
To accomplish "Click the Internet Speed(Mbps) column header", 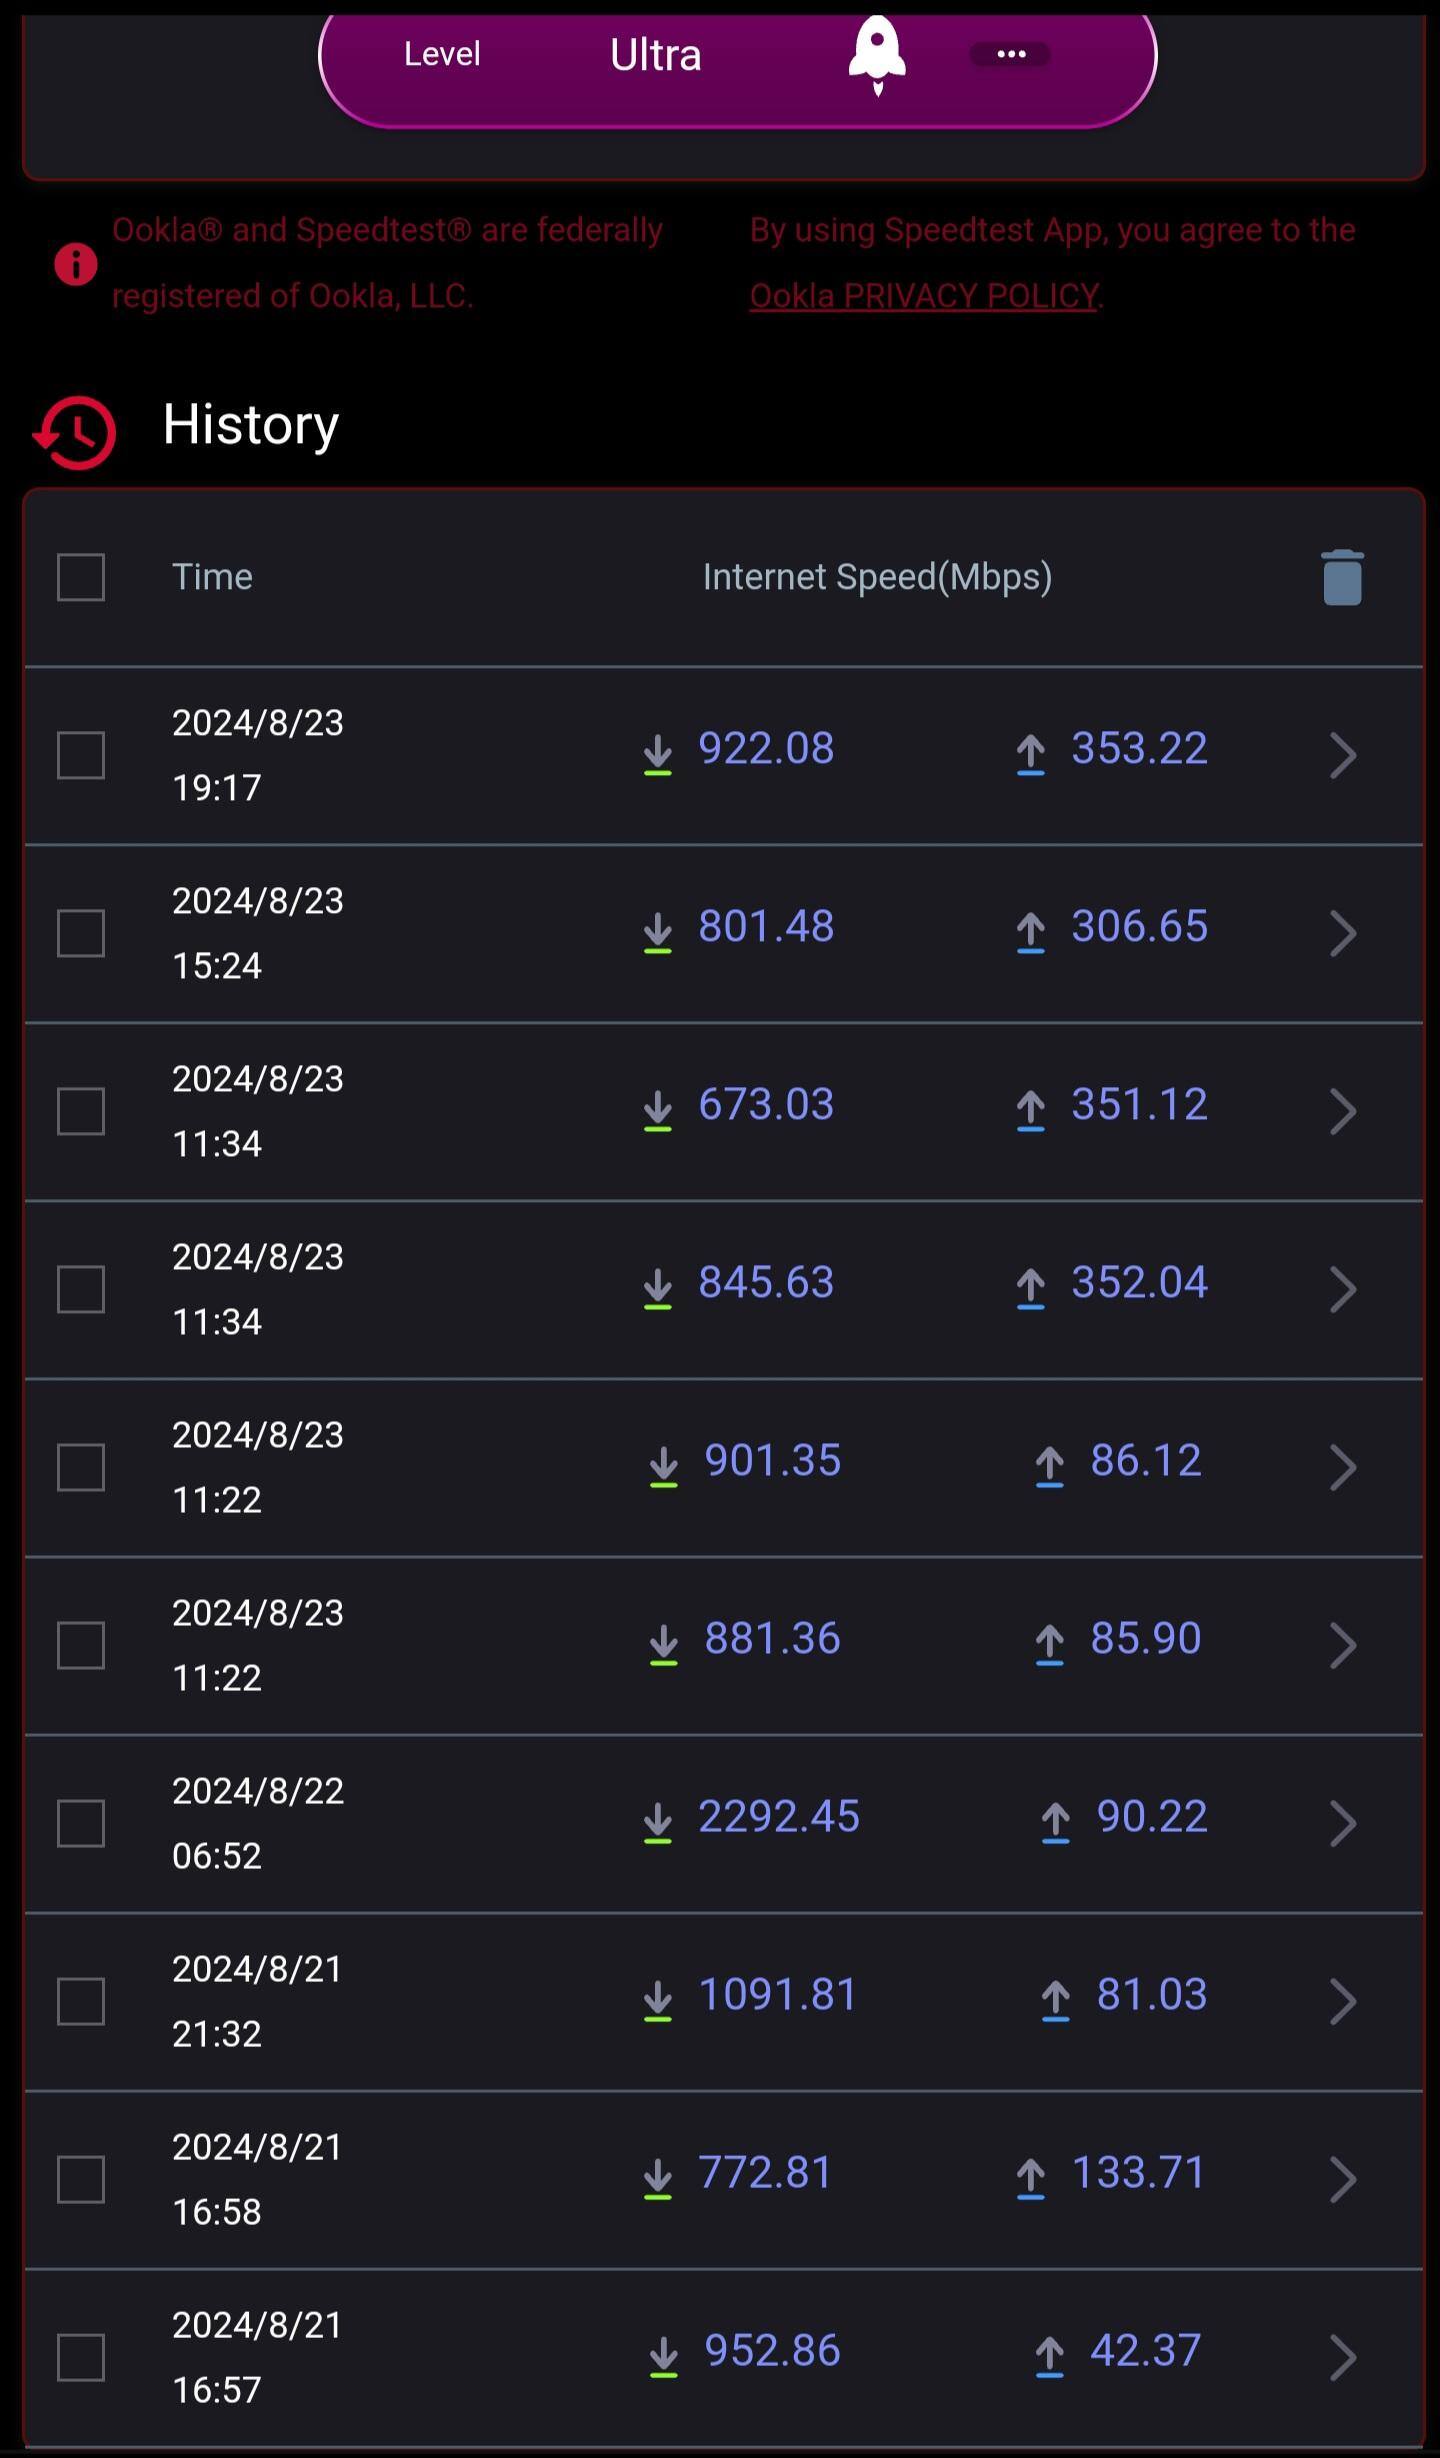I will pos(877,577).
